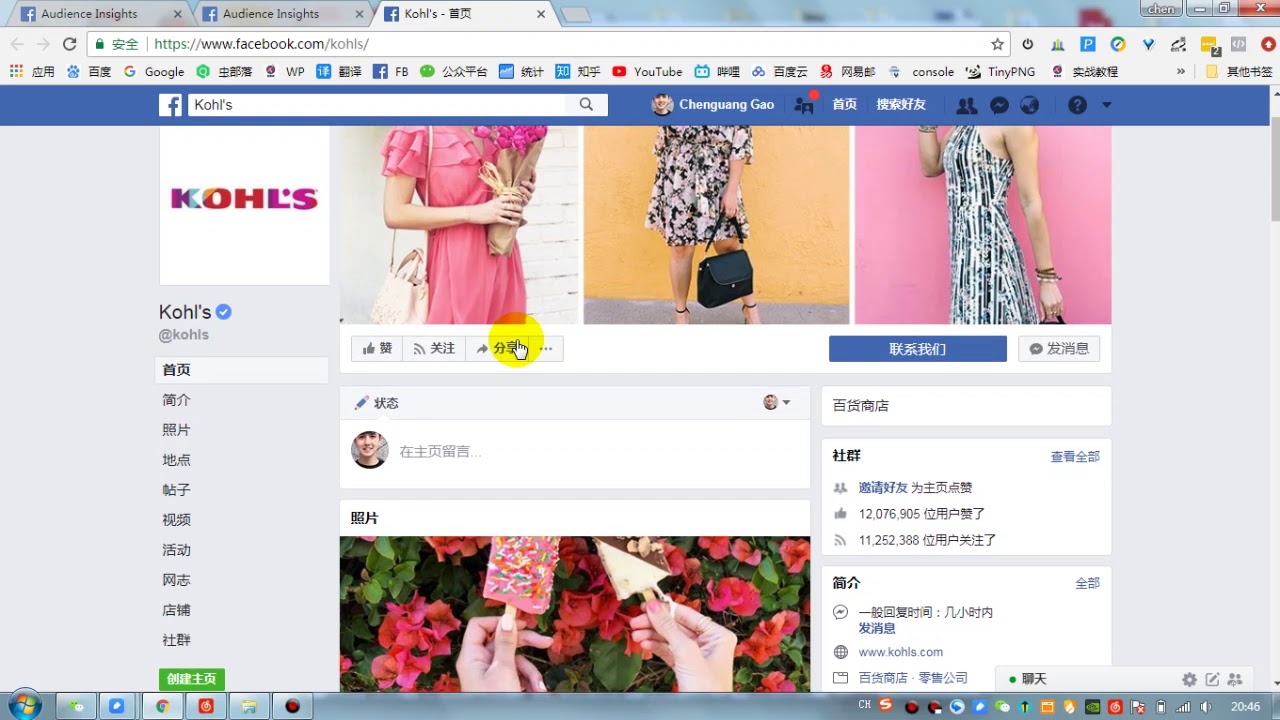Click the 分享 share button
Viewport: 1280px width, 720px height.
(500, 348)
